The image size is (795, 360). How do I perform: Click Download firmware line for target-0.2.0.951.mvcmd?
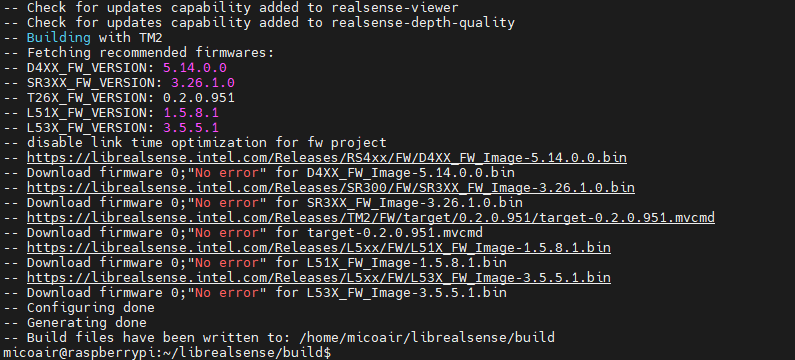coord(243,233)
